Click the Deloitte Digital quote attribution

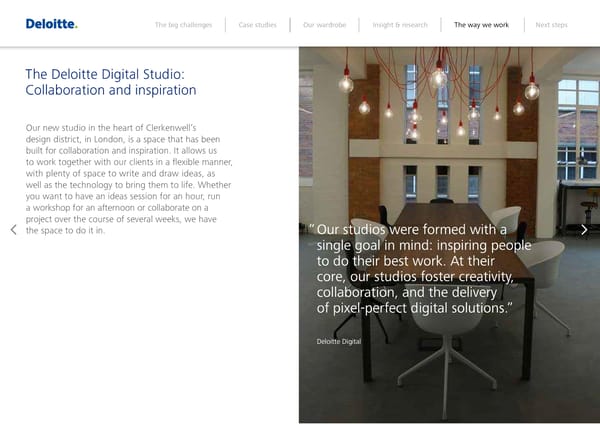[x=338, y=342]
